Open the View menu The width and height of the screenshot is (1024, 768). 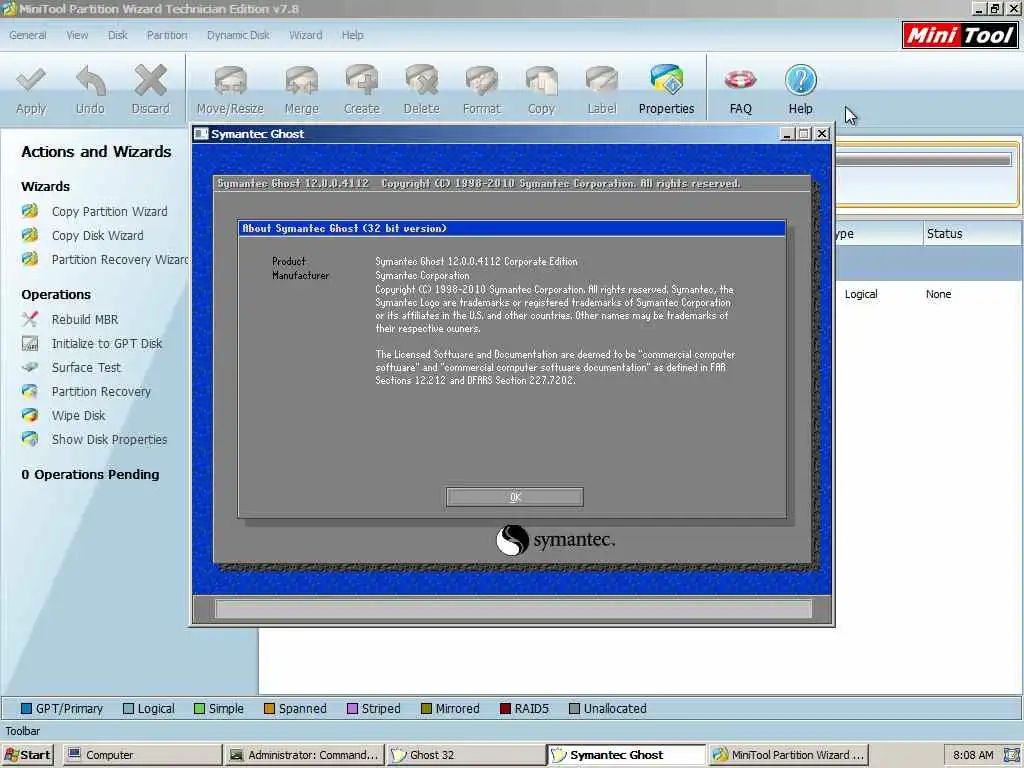click(77, 35)
